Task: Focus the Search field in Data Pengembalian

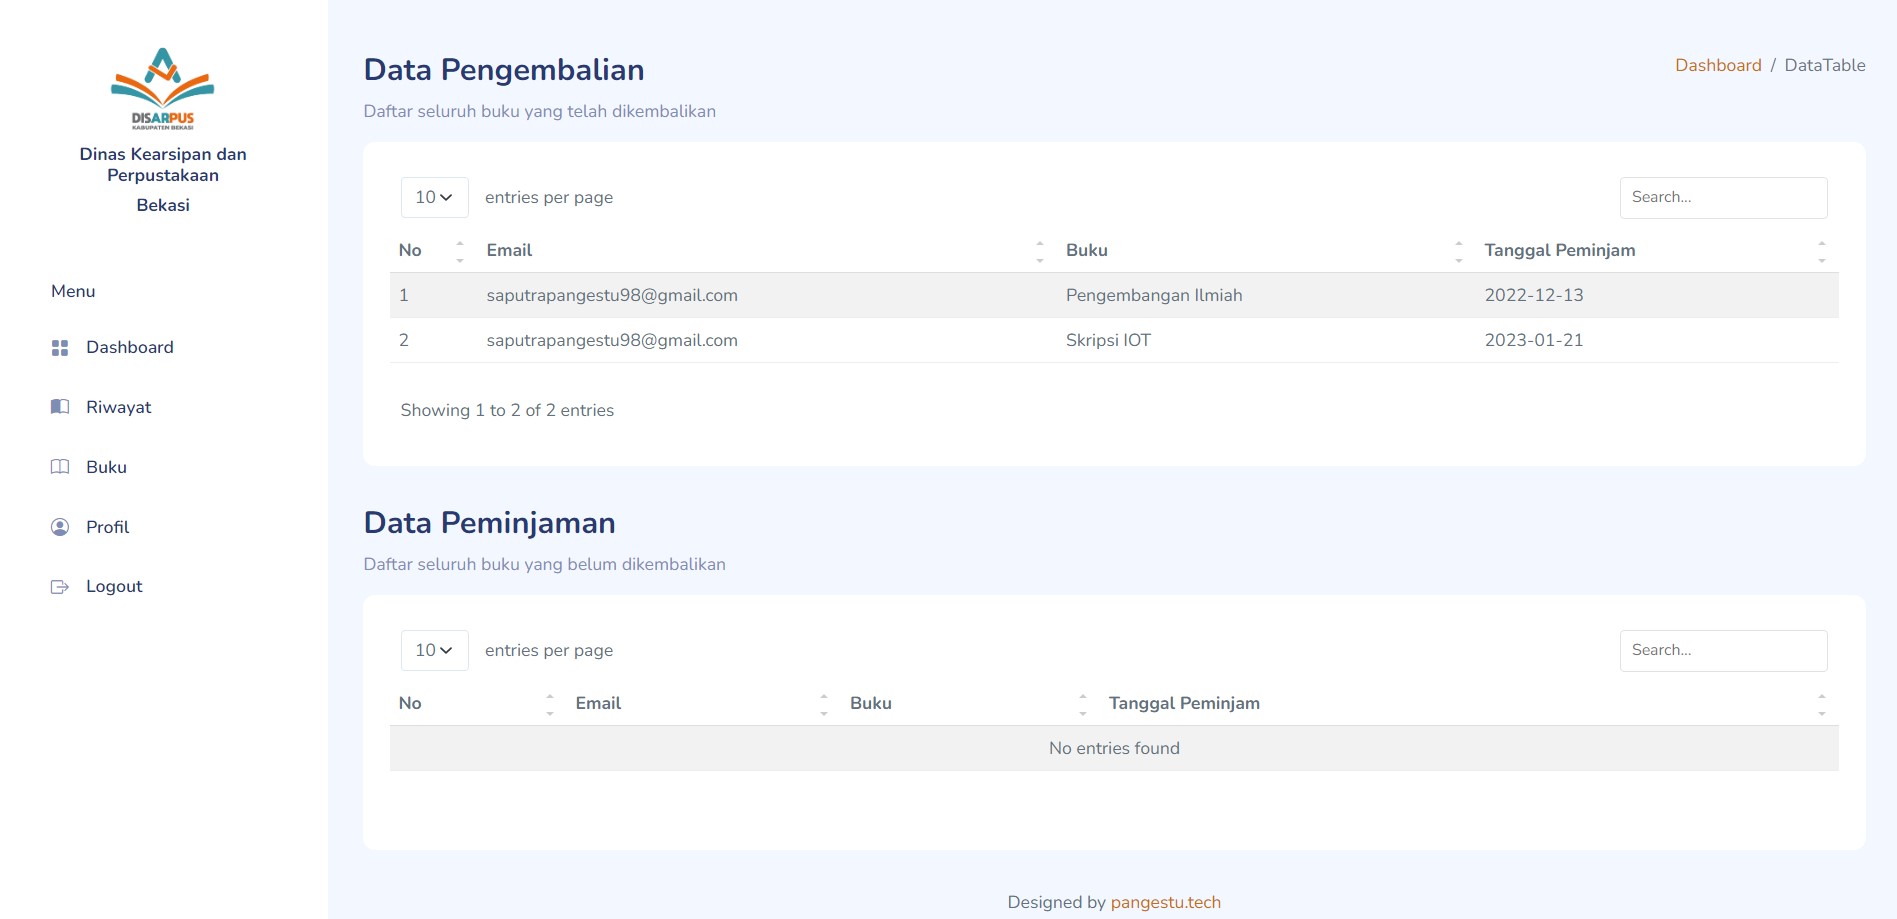Action: tap(1722, 198)
